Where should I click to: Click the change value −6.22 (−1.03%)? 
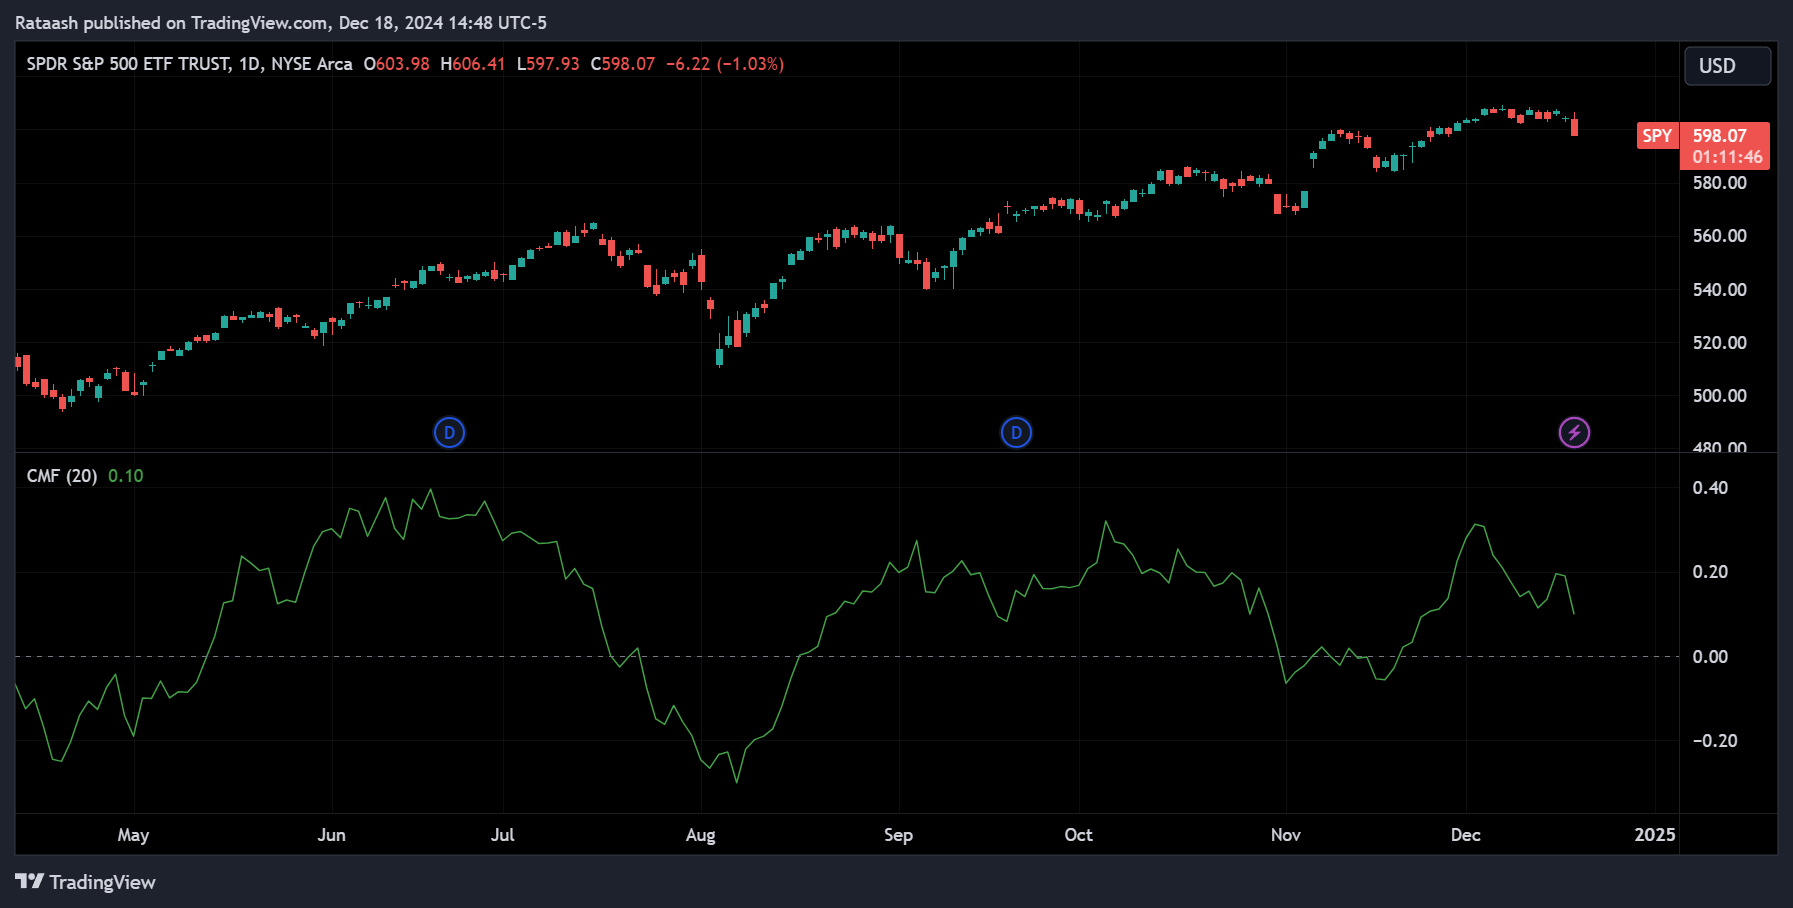(x=725, y=64)
